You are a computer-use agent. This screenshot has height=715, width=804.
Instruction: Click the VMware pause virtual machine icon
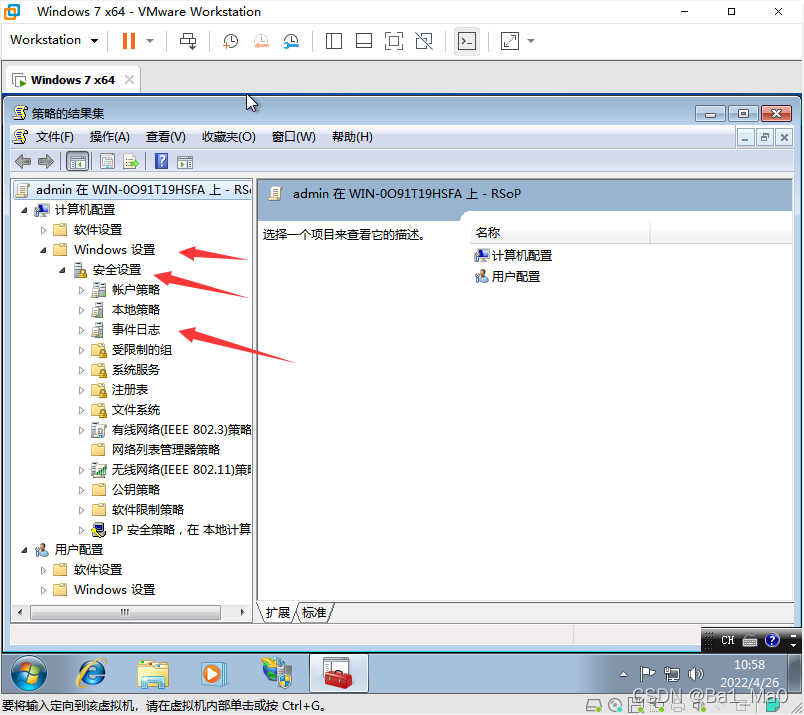[129, 41]
